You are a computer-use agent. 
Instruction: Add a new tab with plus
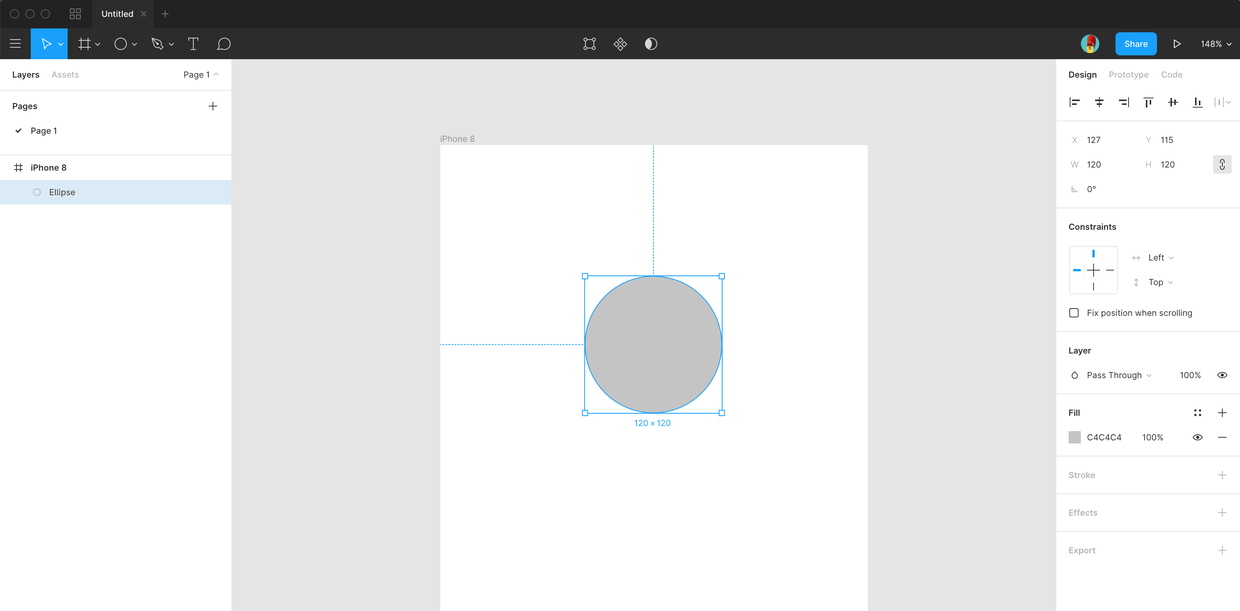point(165,14)
